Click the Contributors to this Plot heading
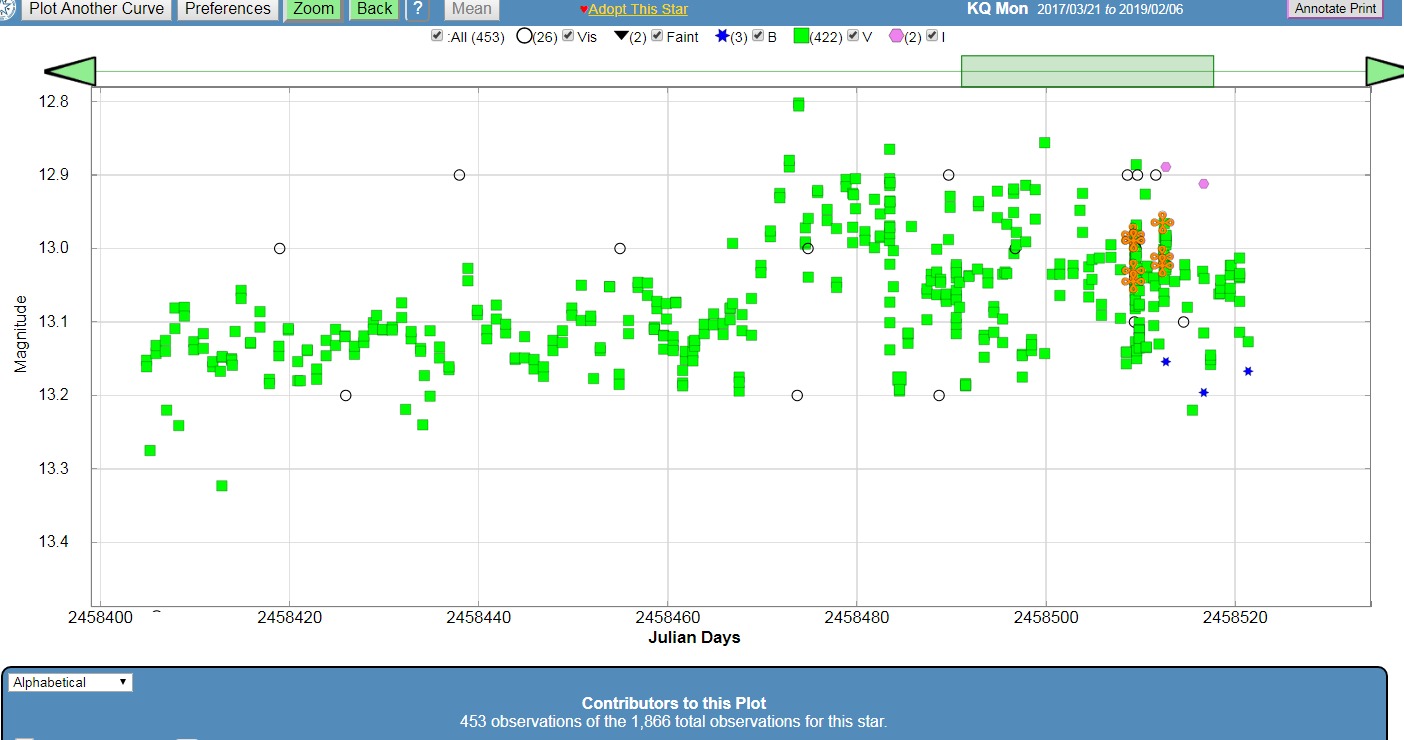 pyautogui.click(x=674, y=703)
